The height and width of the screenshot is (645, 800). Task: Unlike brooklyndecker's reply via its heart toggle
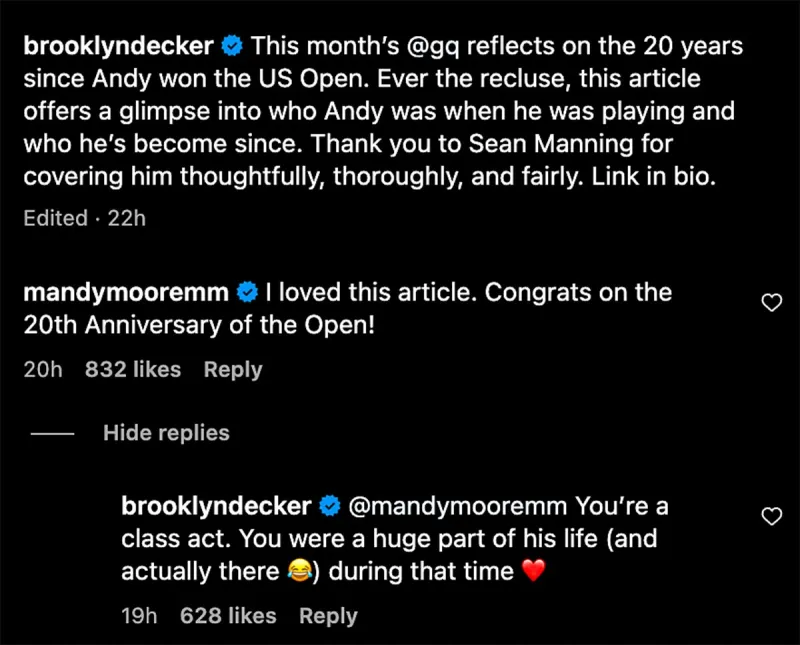(772, 517)
